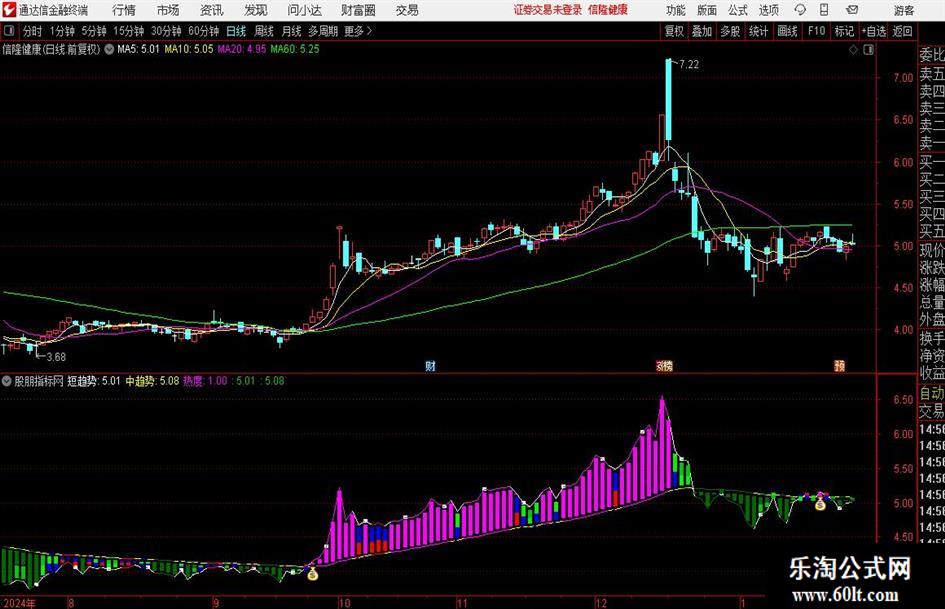Screen dimensions: 945x609
Task: Switch to 周线 weekly tab
Action: pos(264,31)
